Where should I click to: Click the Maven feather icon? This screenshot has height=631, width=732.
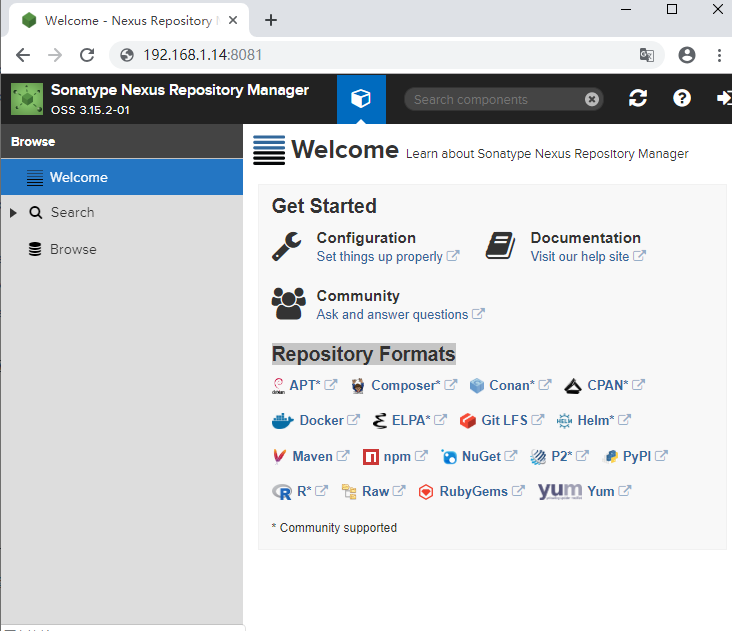(279, 456)
